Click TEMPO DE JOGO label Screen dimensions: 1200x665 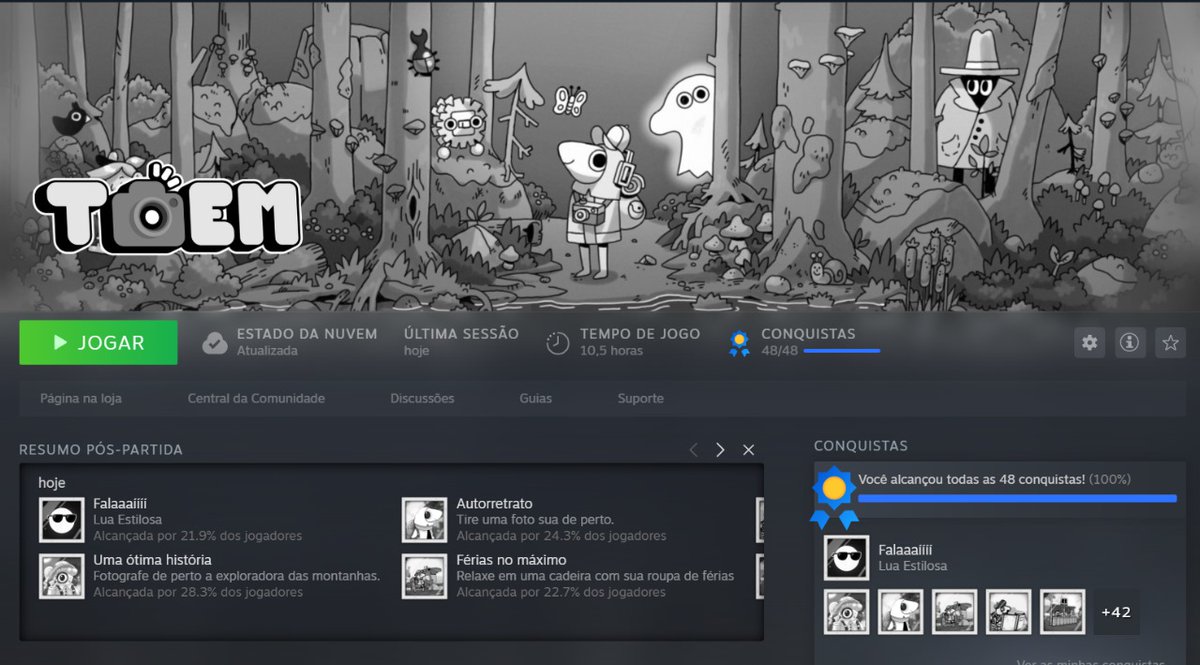pyautogui.click(x=640, y=334)
